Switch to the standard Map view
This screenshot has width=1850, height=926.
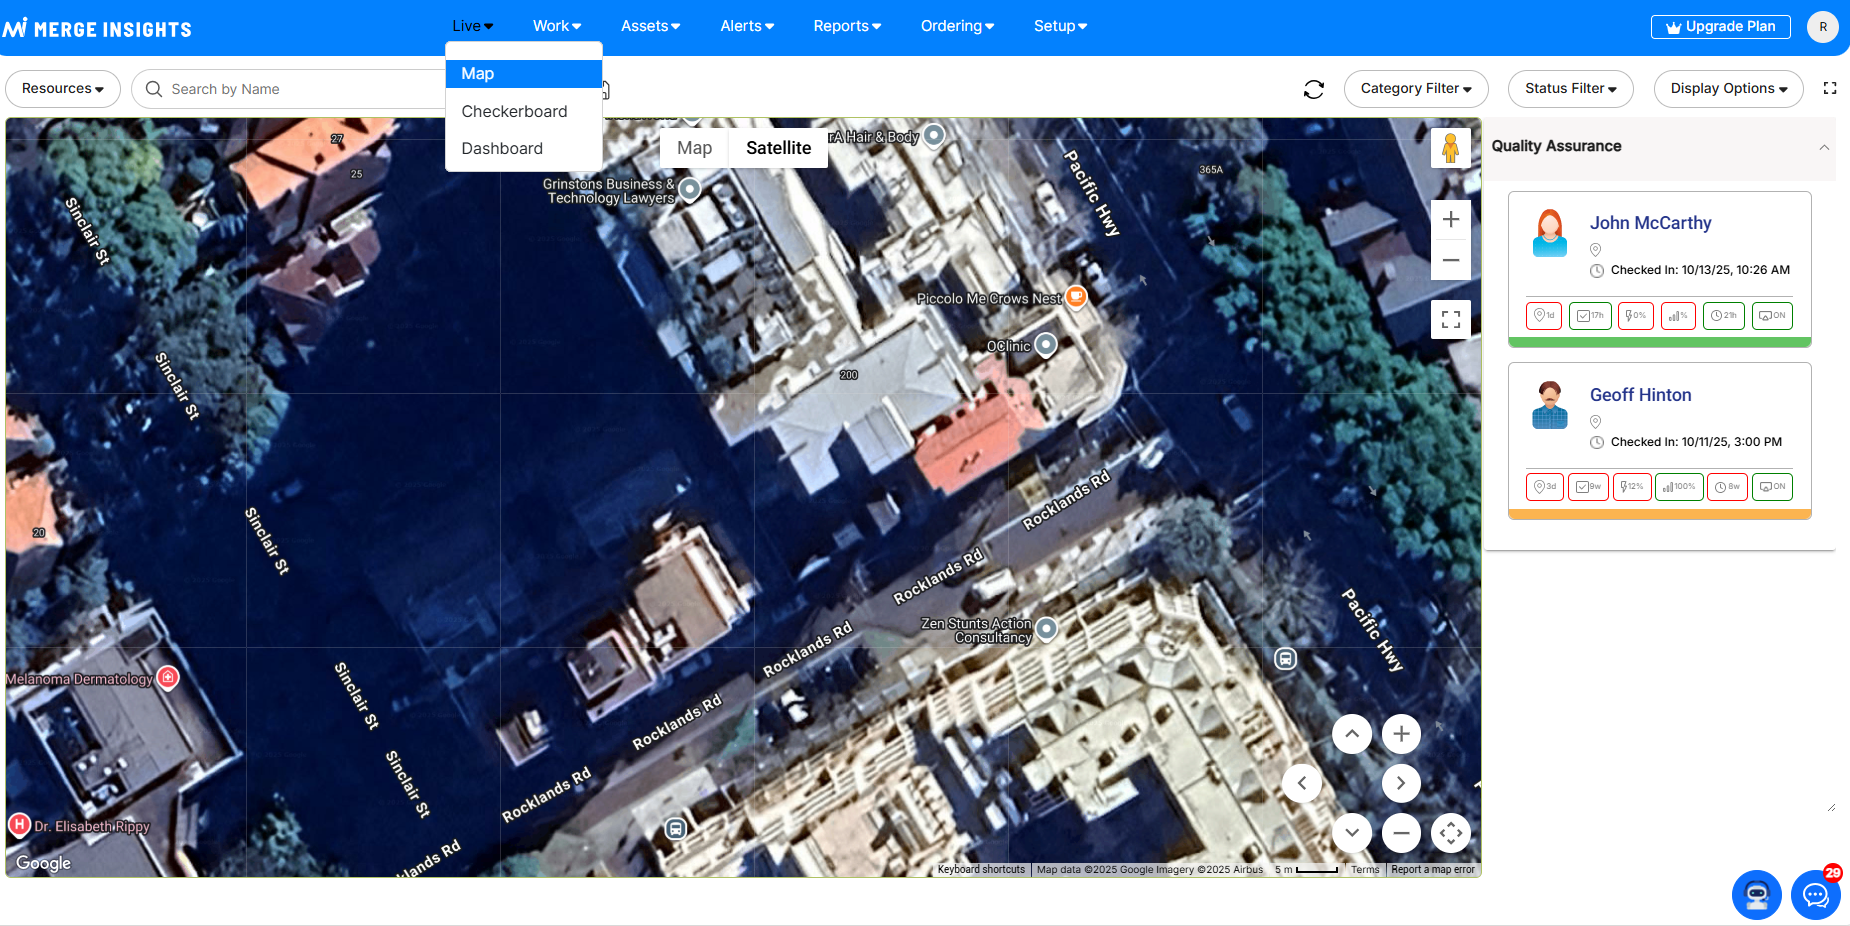(x=694, y=148)
